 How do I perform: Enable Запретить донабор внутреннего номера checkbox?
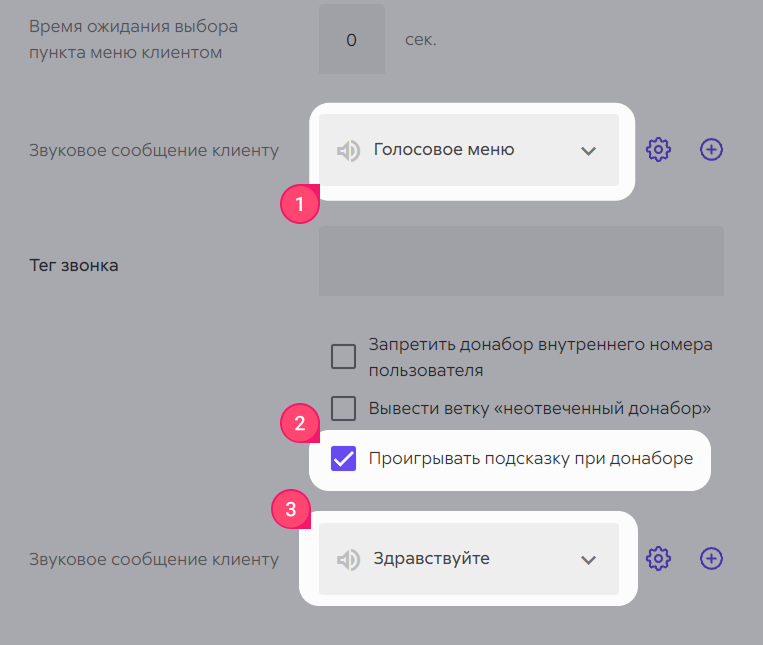344,357
